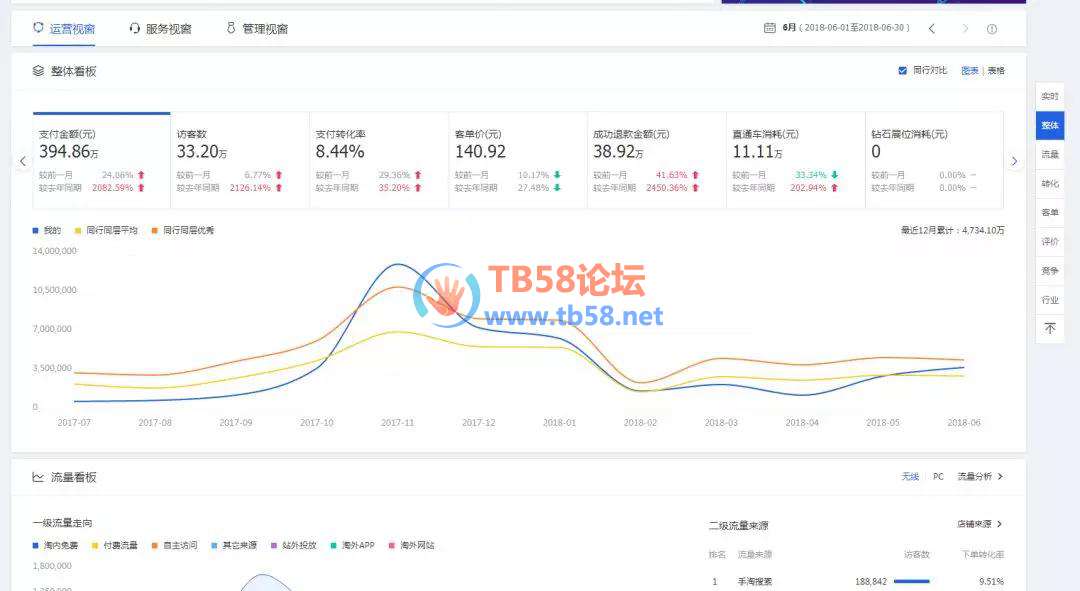This screenshot has width=1080, height=591.
Task: Jump to 转化 in the side navigation
Action: (1050, 184)
